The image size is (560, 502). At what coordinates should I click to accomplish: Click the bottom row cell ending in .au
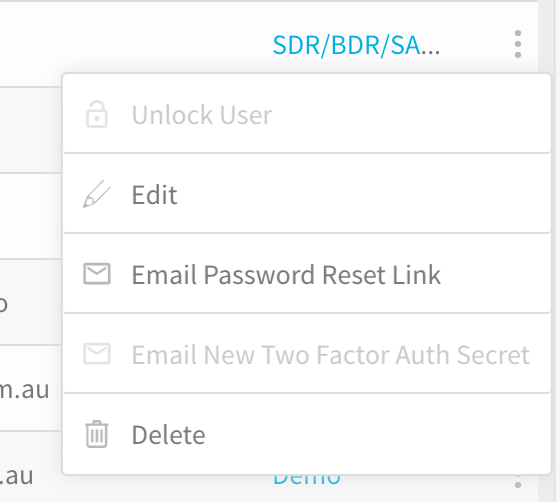coord(17,476)
